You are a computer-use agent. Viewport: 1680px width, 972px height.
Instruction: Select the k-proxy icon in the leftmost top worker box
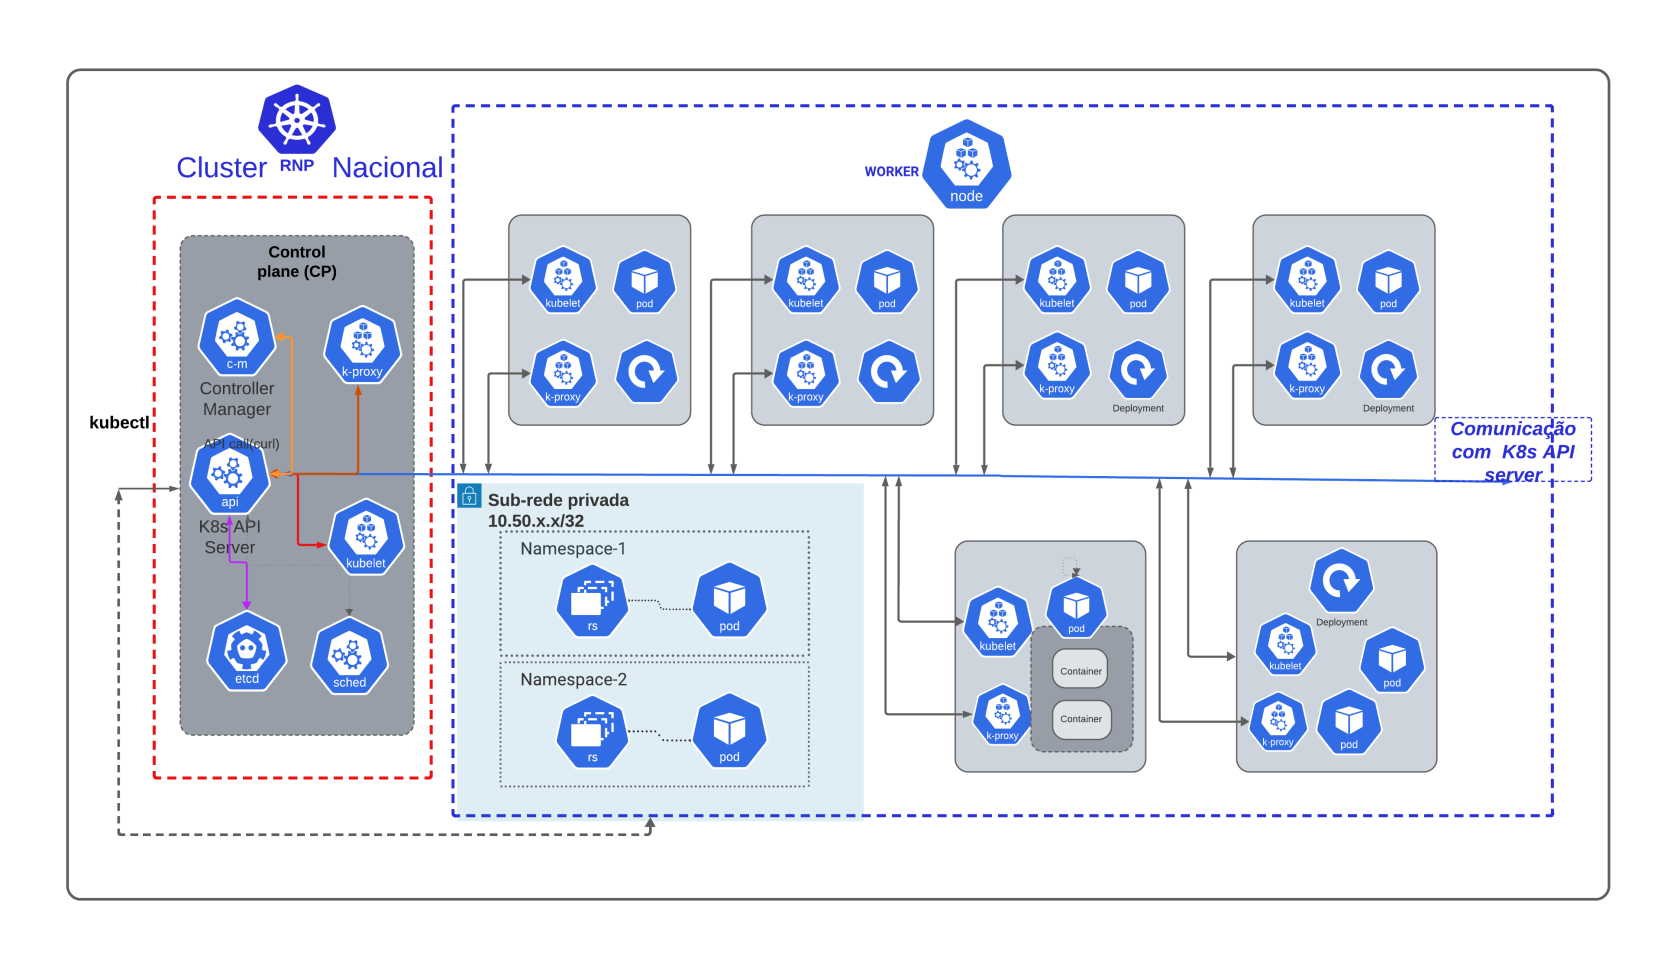(563, 373)
